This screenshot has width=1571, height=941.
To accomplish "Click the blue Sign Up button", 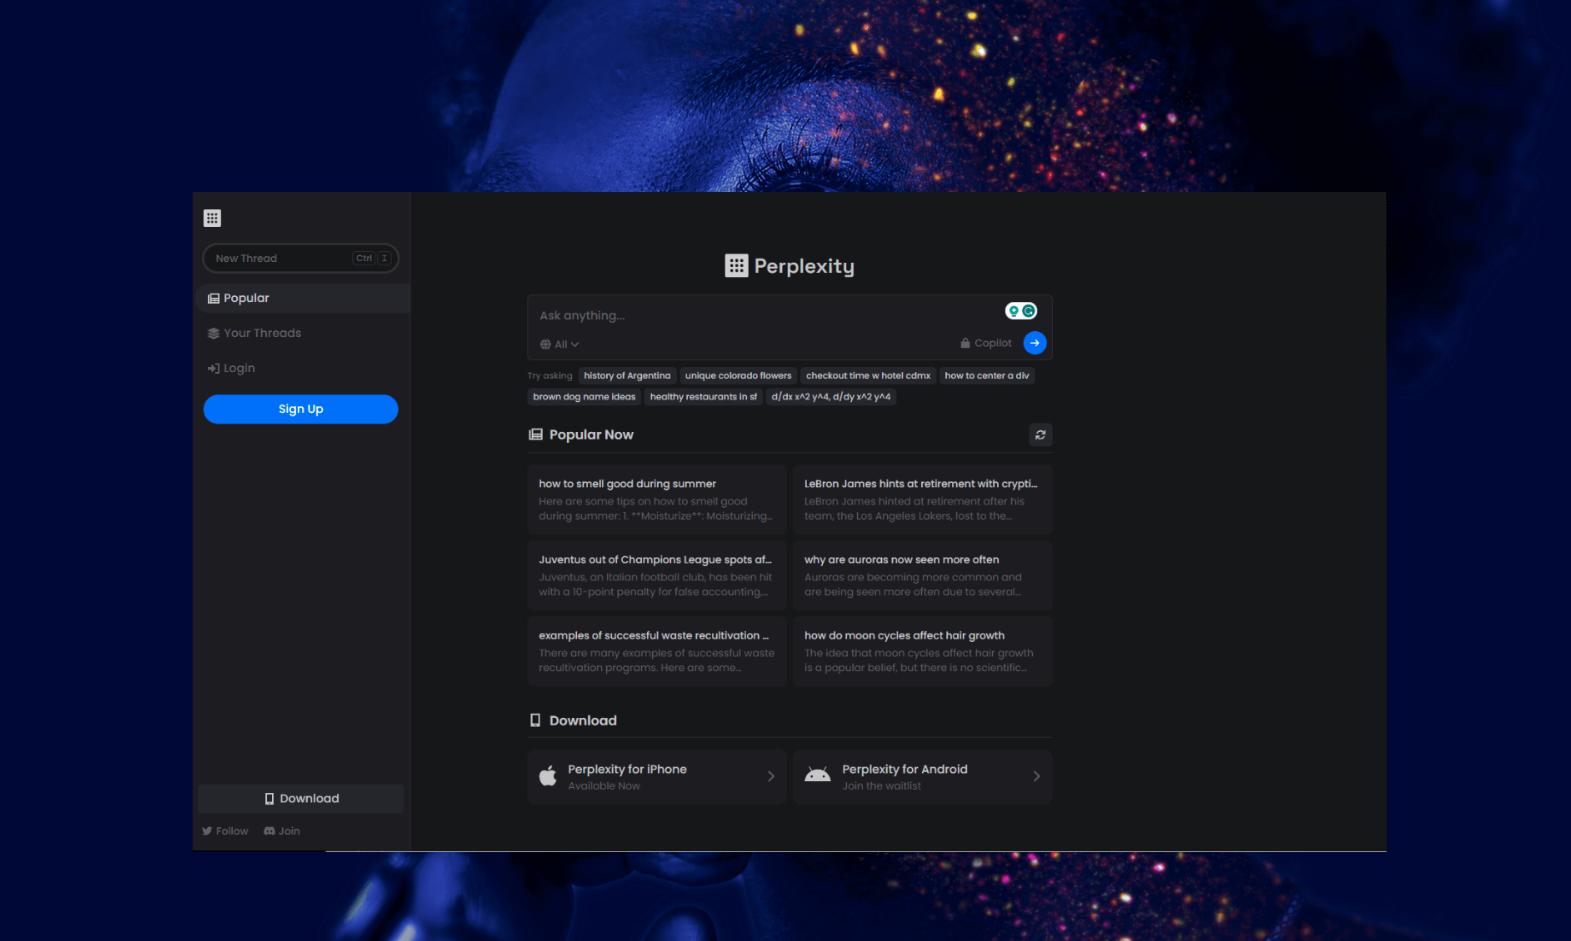I will point(301,409).
